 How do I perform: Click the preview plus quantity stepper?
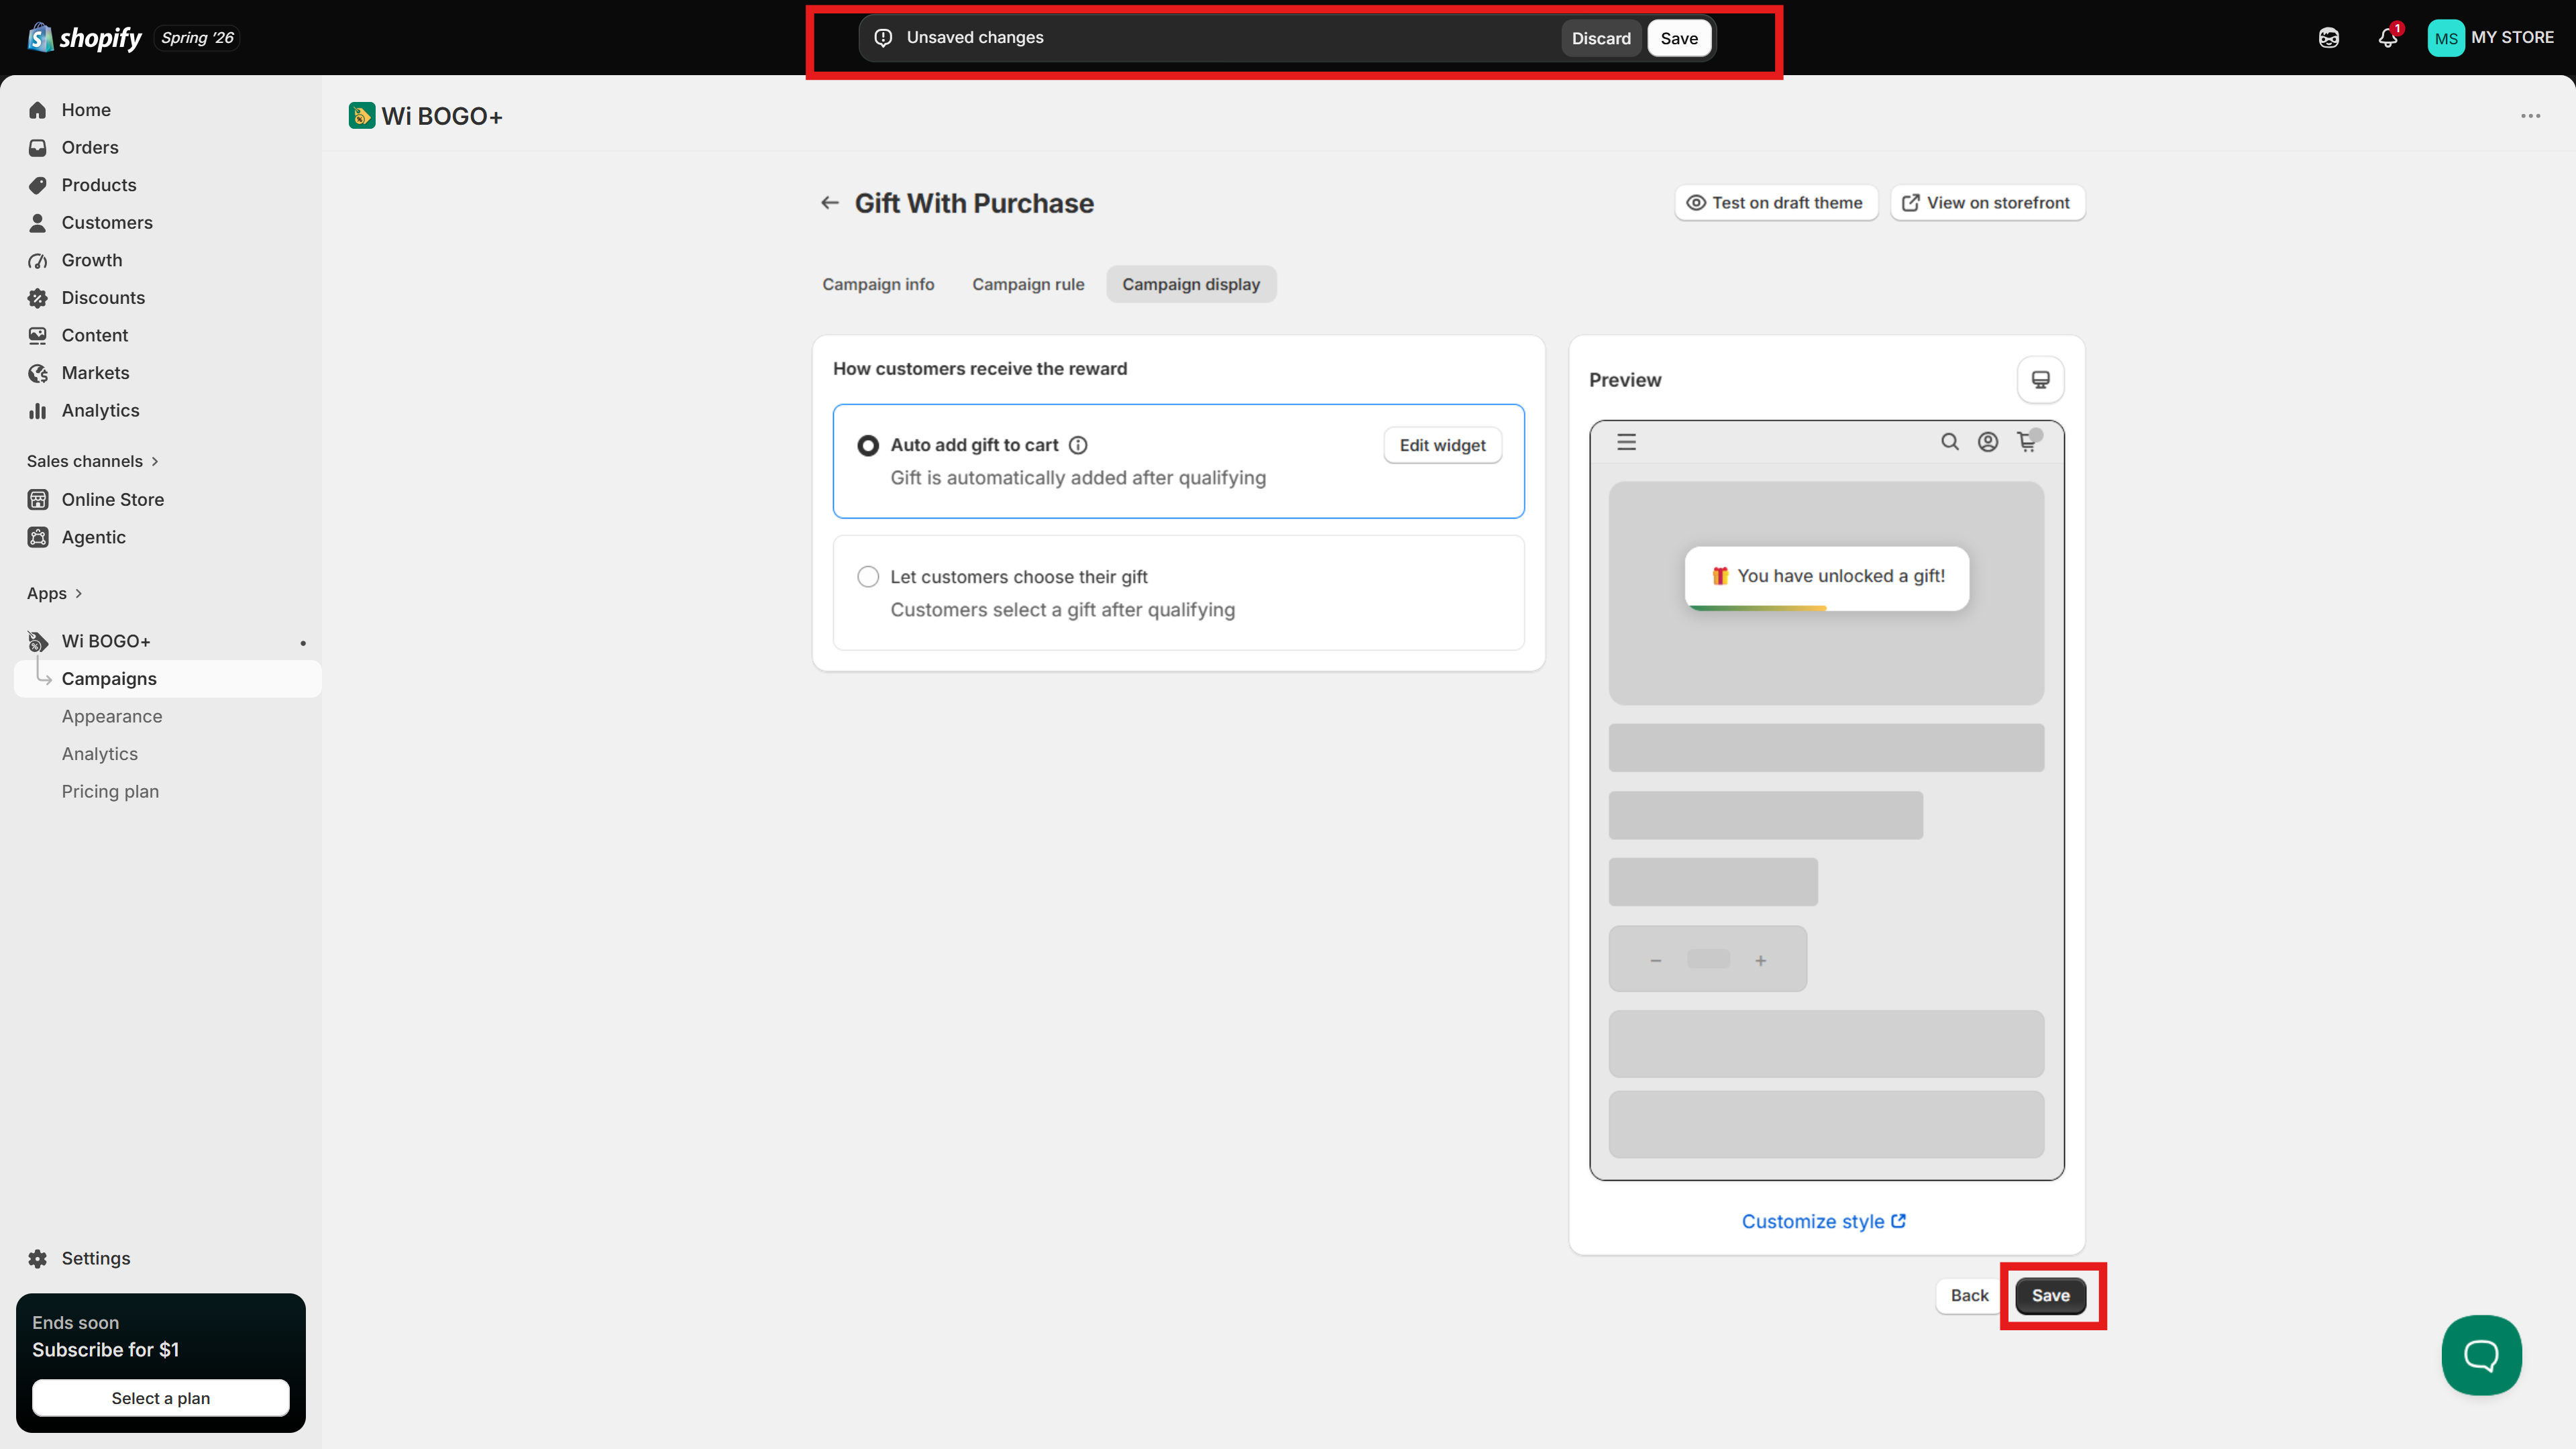pos(1760,960)
